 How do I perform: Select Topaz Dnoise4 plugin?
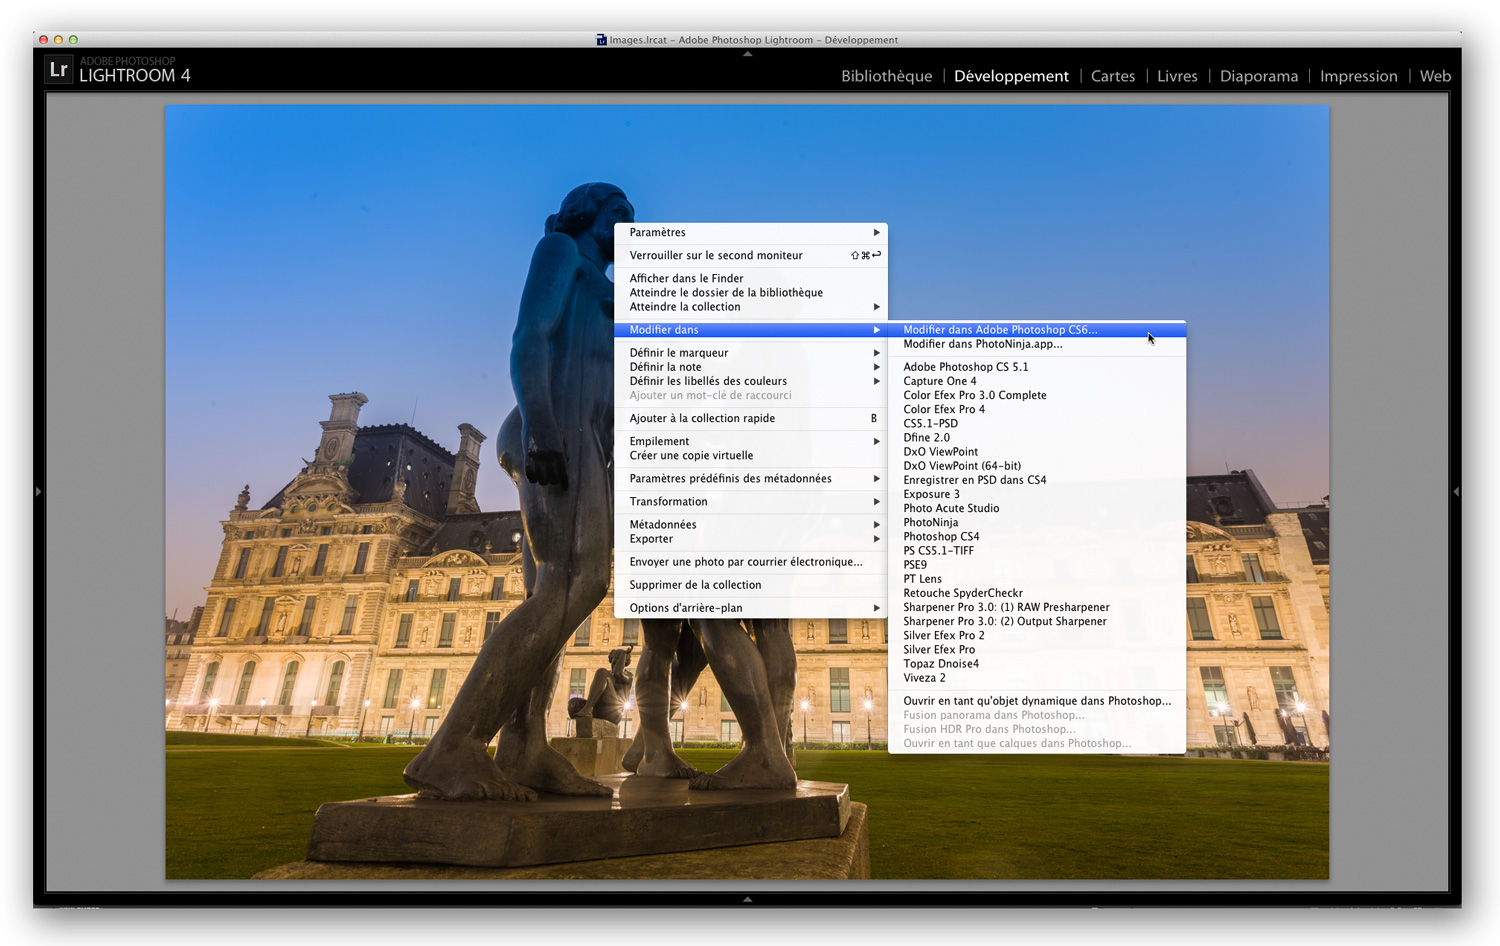click(x=1037, y=663)
